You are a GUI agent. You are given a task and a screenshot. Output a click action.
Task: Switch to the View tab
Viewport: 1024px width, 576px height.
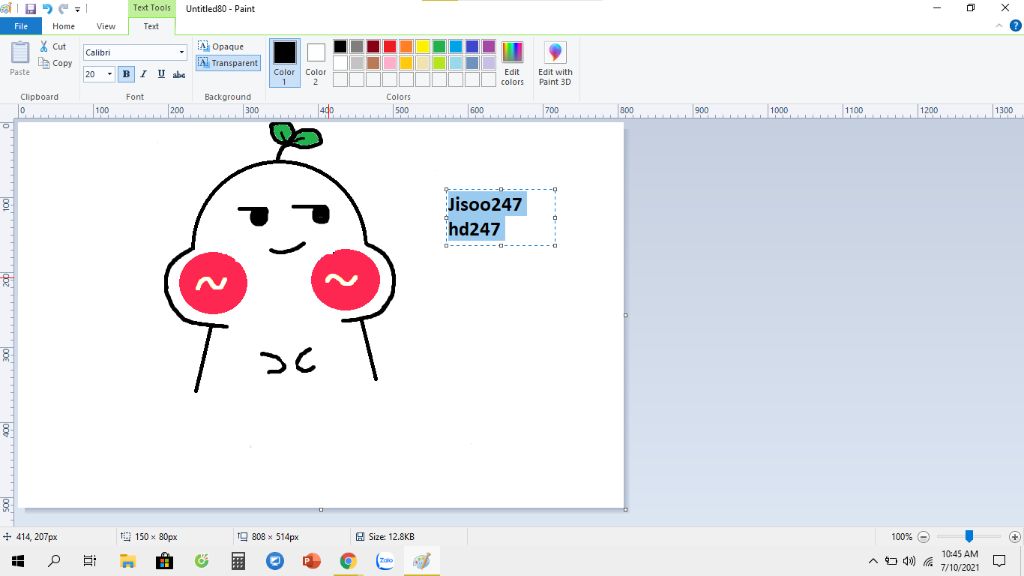click(x=106, y=26)
